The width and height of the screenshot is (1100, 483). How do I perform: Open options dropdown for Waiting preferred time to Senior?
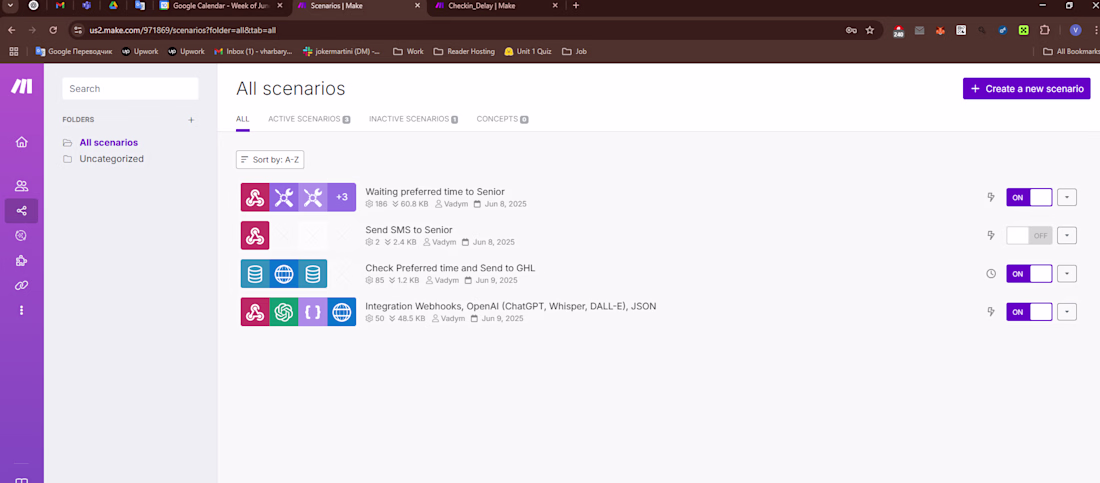[x=1066, y=197]
